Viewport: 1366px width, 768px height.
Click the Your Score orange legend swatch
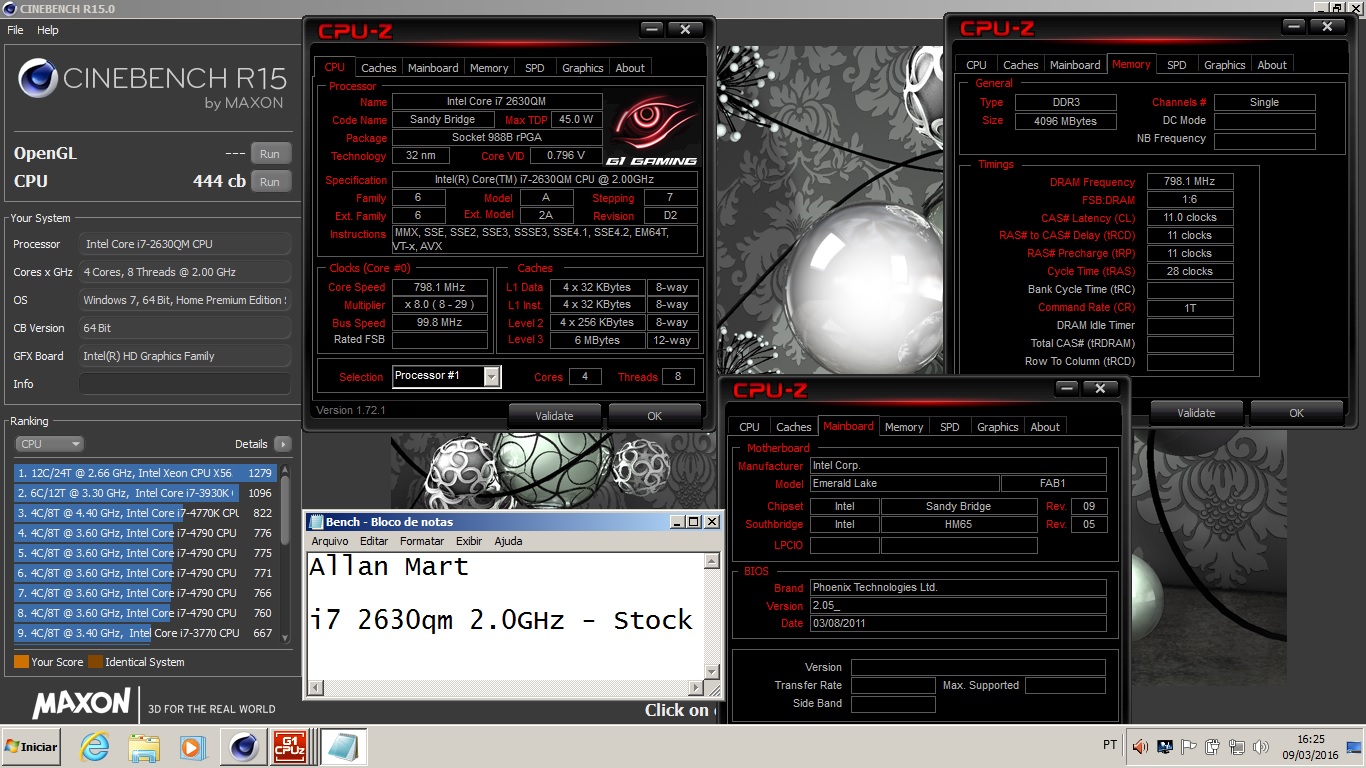(21, 662)
